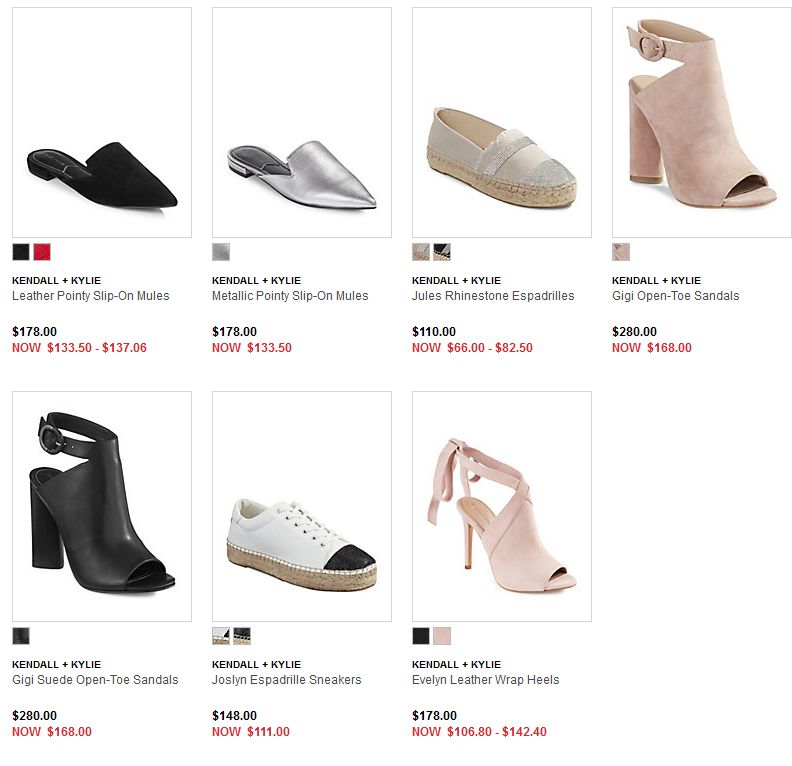Choose black swatch for Joslyn Espadrille Sneakers

click(x=242, y=636)
